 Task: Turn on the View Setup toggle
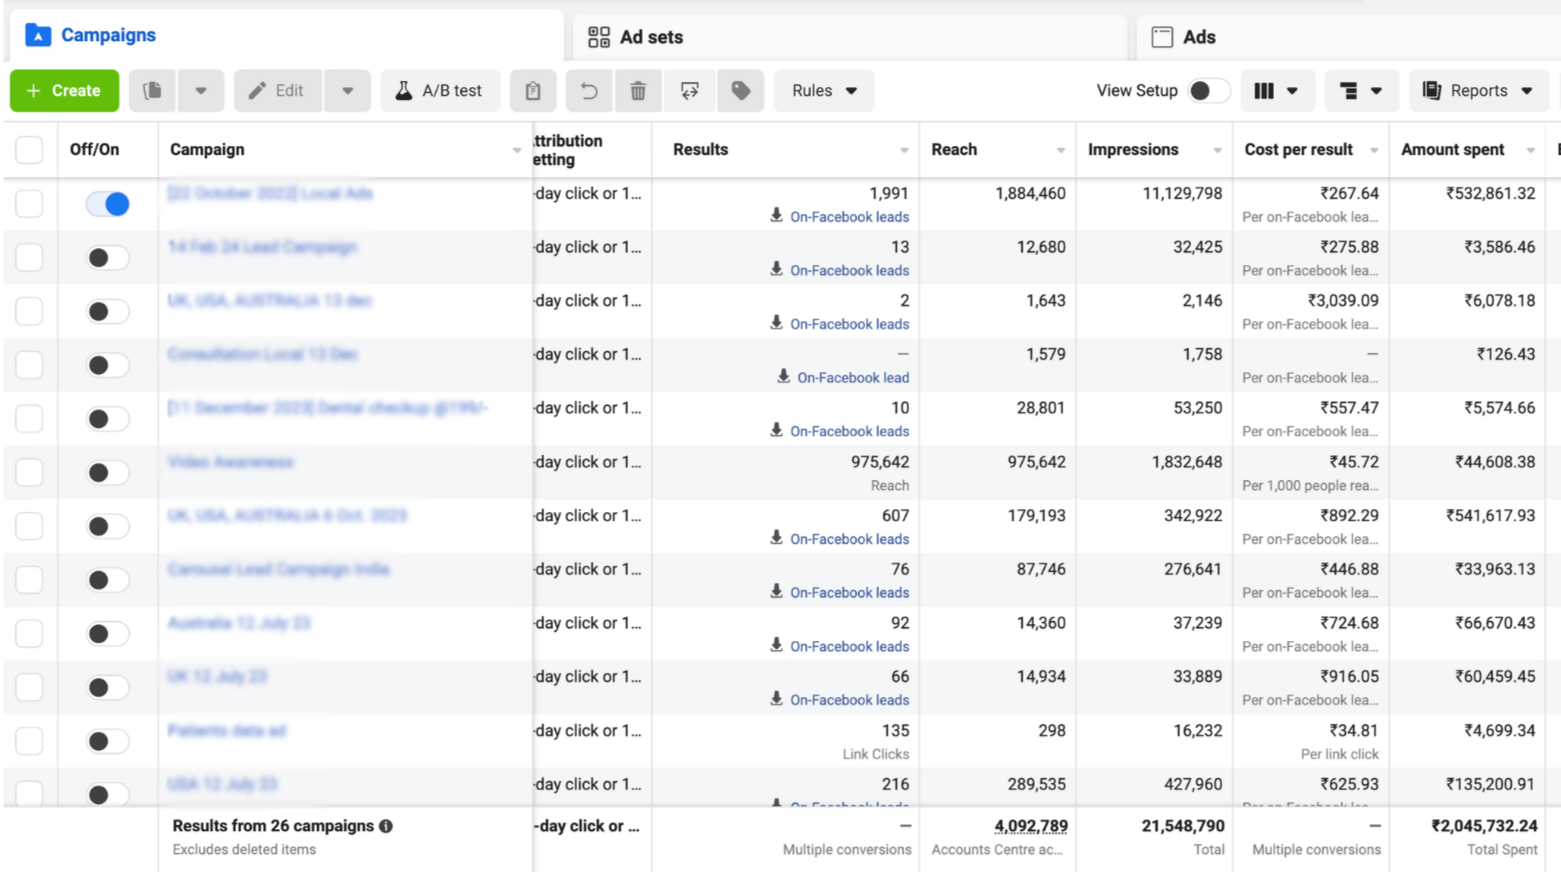click(x=1207, y=91)
